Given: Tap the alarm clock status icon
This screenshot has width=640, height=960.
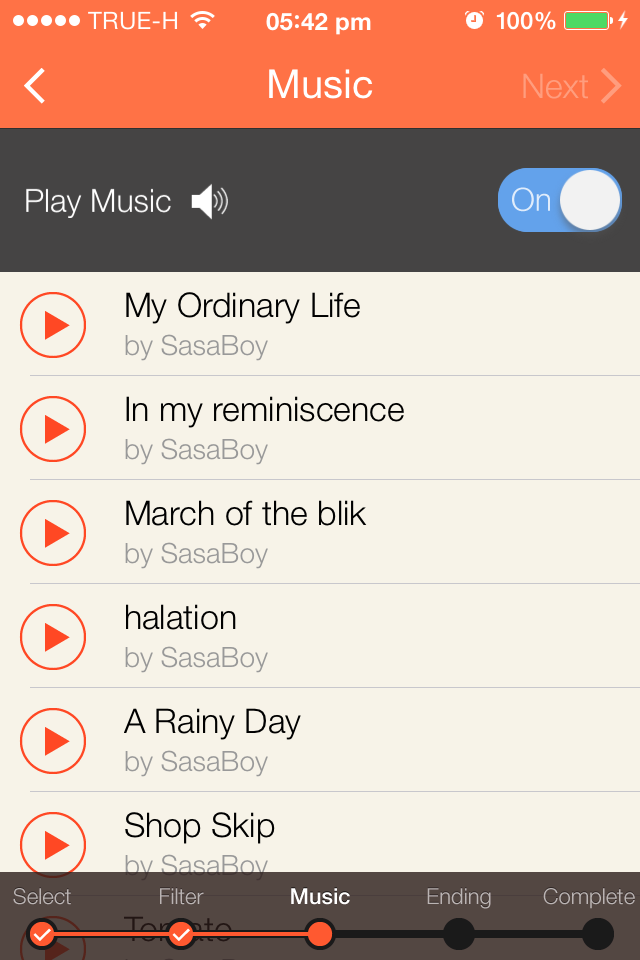Looking at the screenshot, I should [475, 21].
